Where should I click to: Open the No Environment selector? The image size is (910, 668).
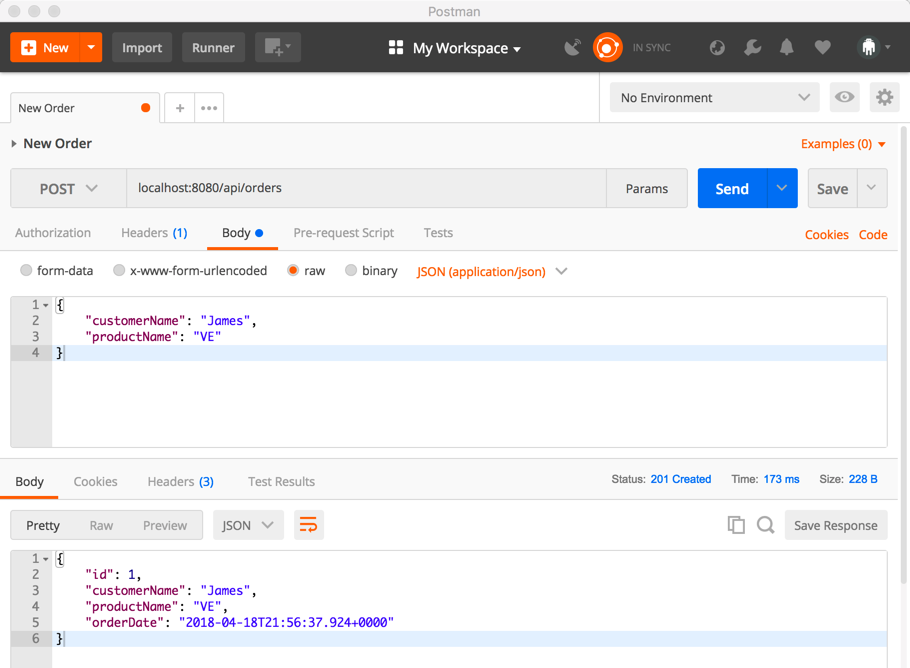tap(714, 97)
